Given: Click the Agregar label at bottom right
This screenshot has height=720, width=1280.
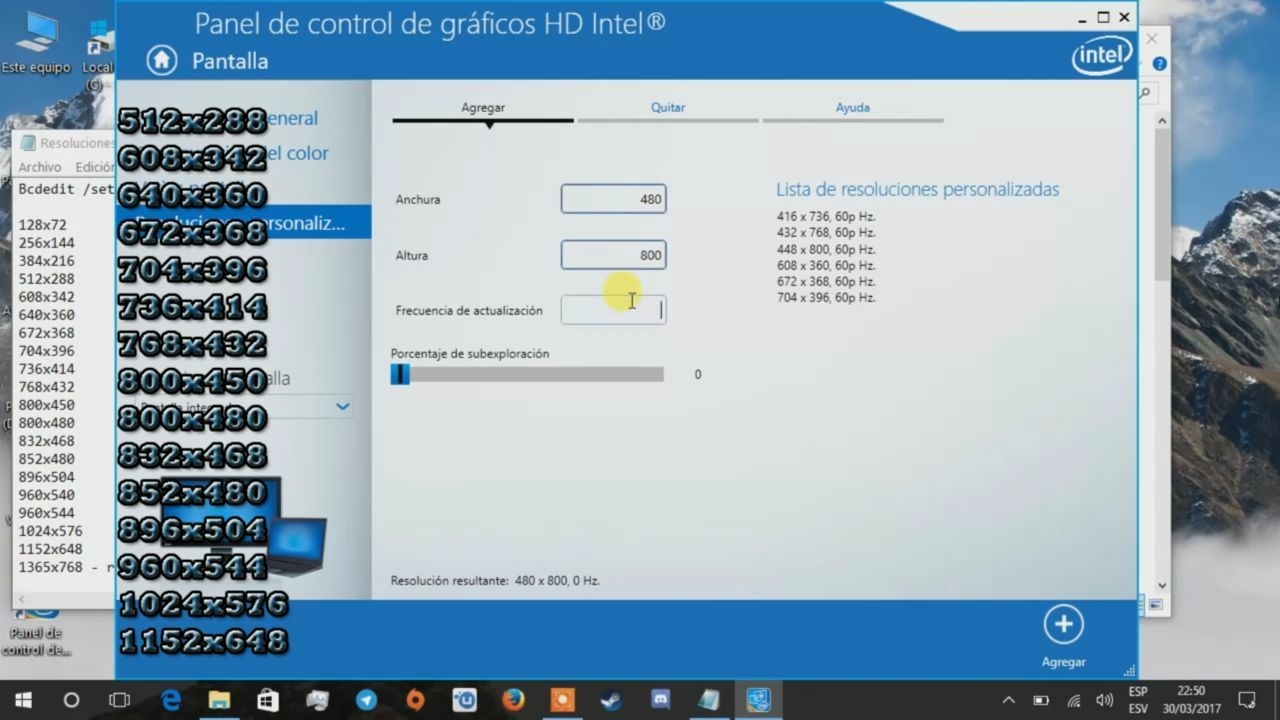Looking at the screenshot, I should coord(1063,662).
